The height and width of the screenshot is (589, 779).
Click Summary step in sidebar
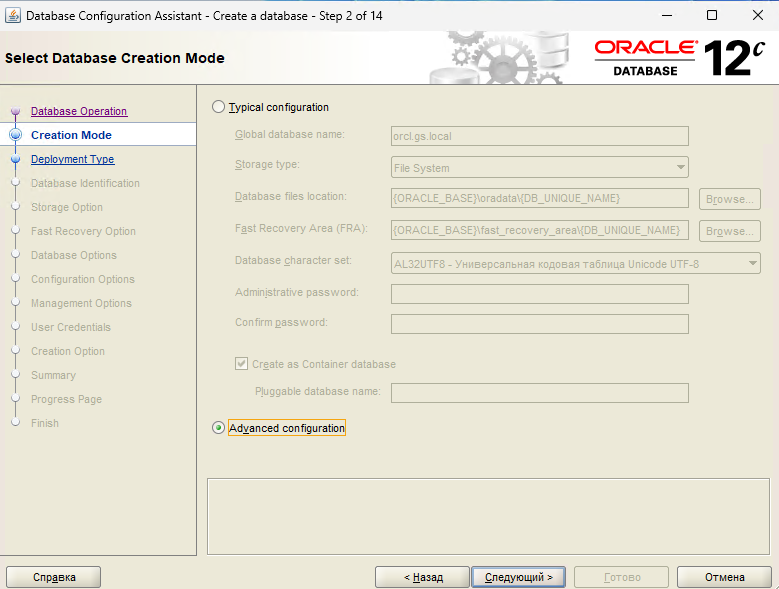coord(53,375)
